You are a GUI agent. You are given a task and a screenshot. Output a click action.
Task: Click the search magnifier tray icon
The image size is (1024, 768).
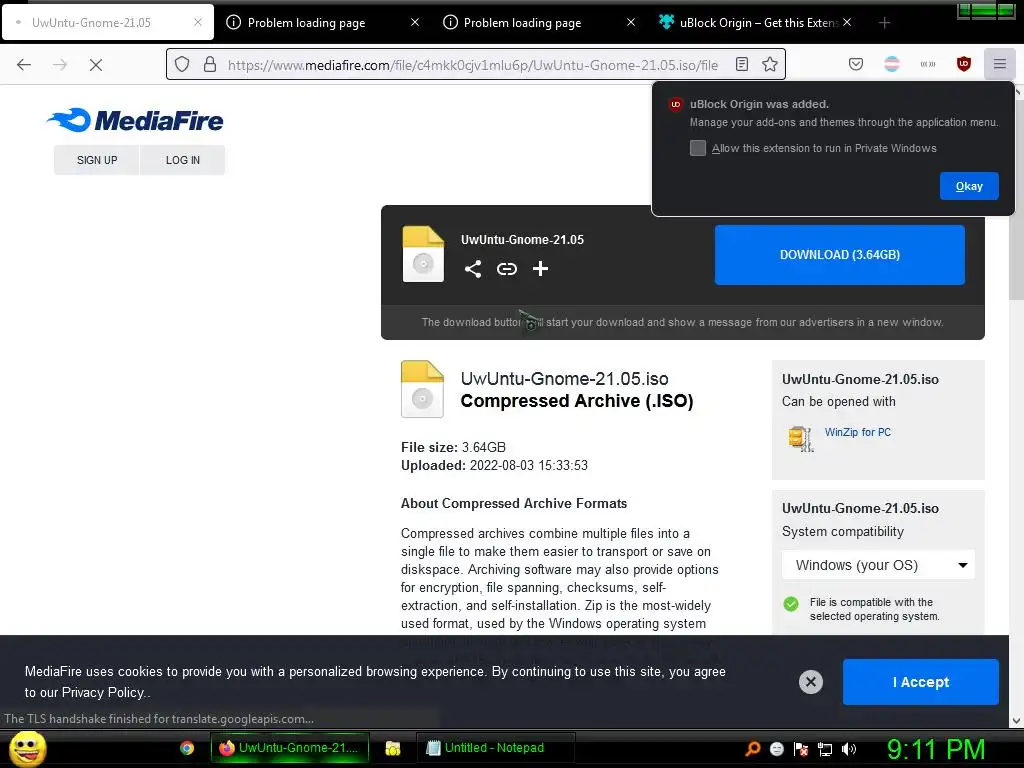(752, 748)
